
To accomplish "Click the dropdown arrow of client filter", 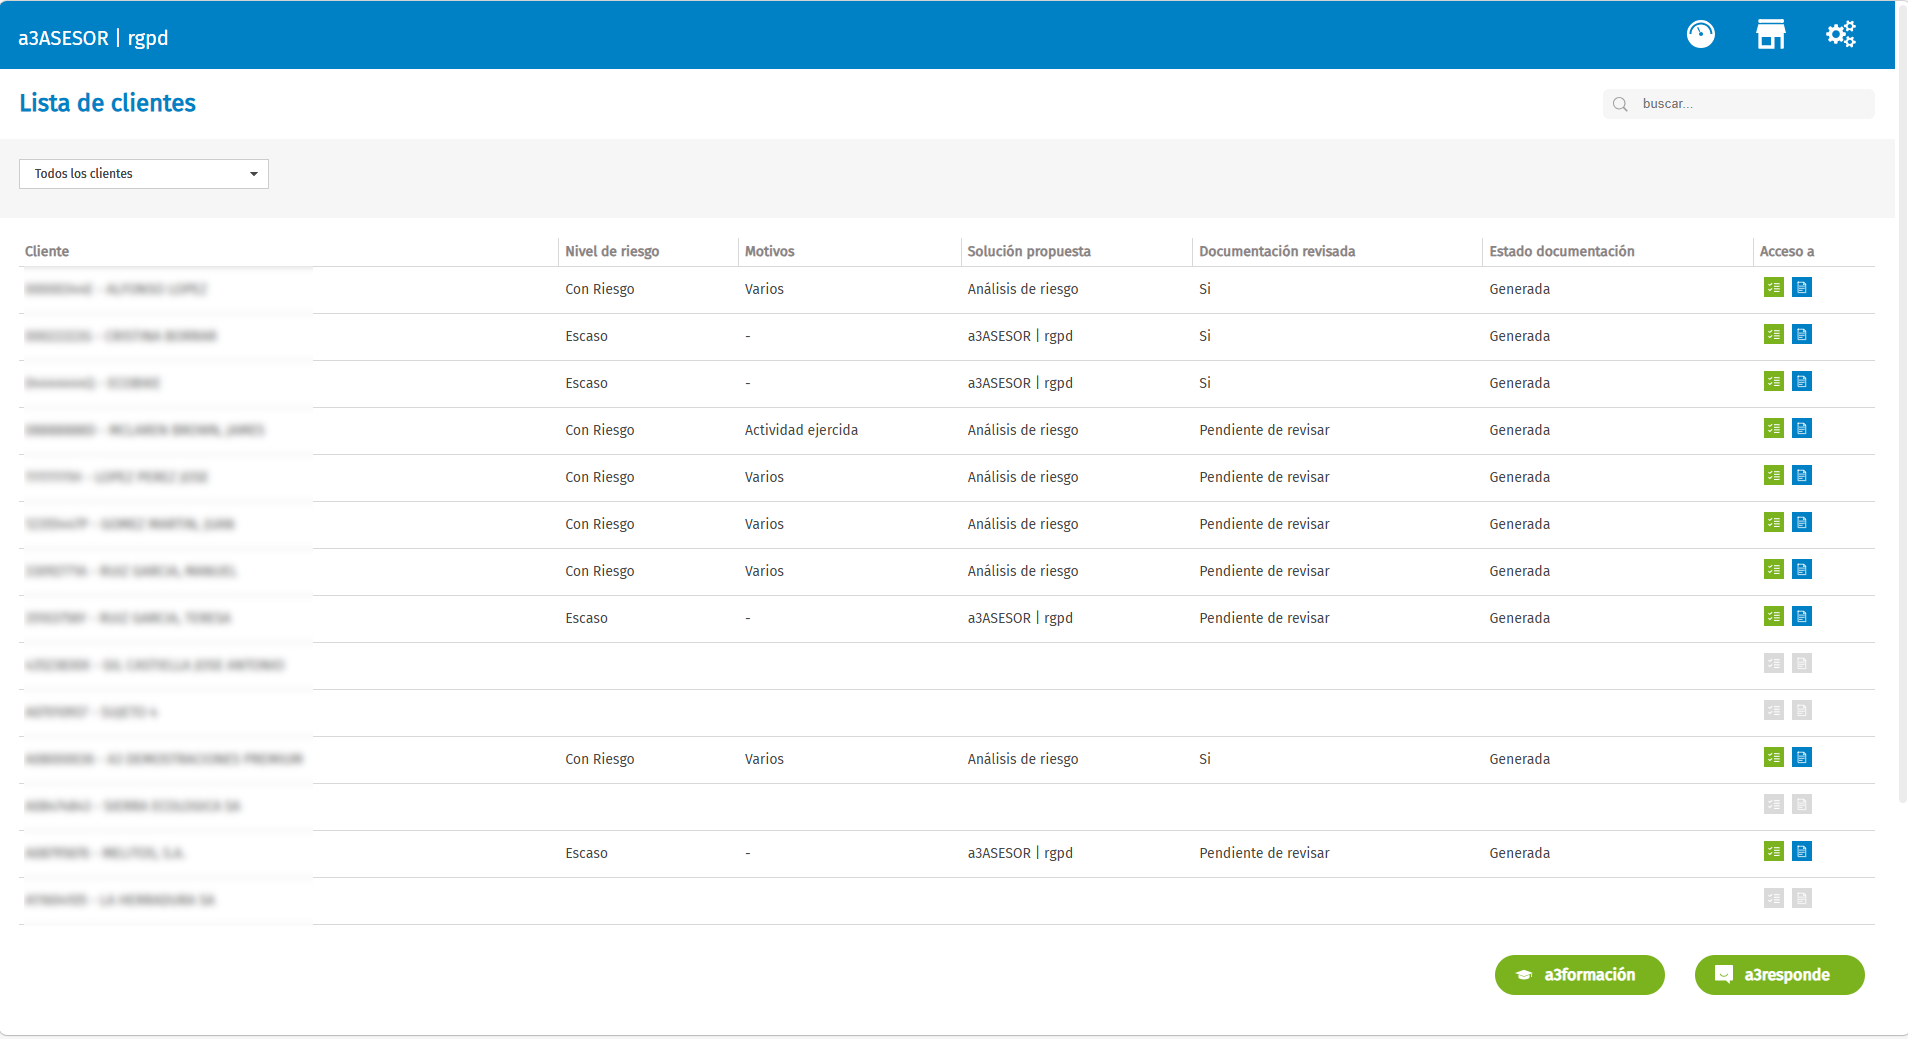I will (254, 174).
